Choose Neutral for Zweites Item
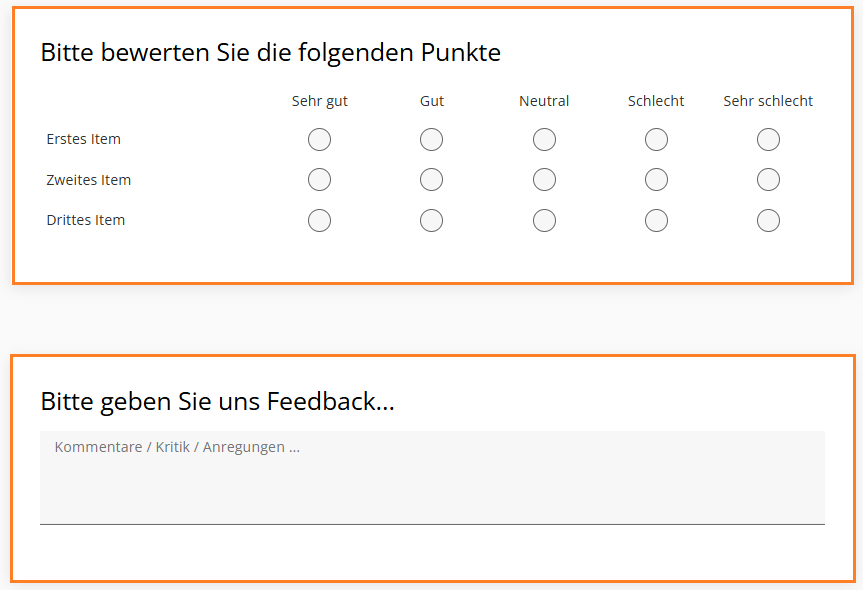The image size is (863, 590). [x=544, y=180]
